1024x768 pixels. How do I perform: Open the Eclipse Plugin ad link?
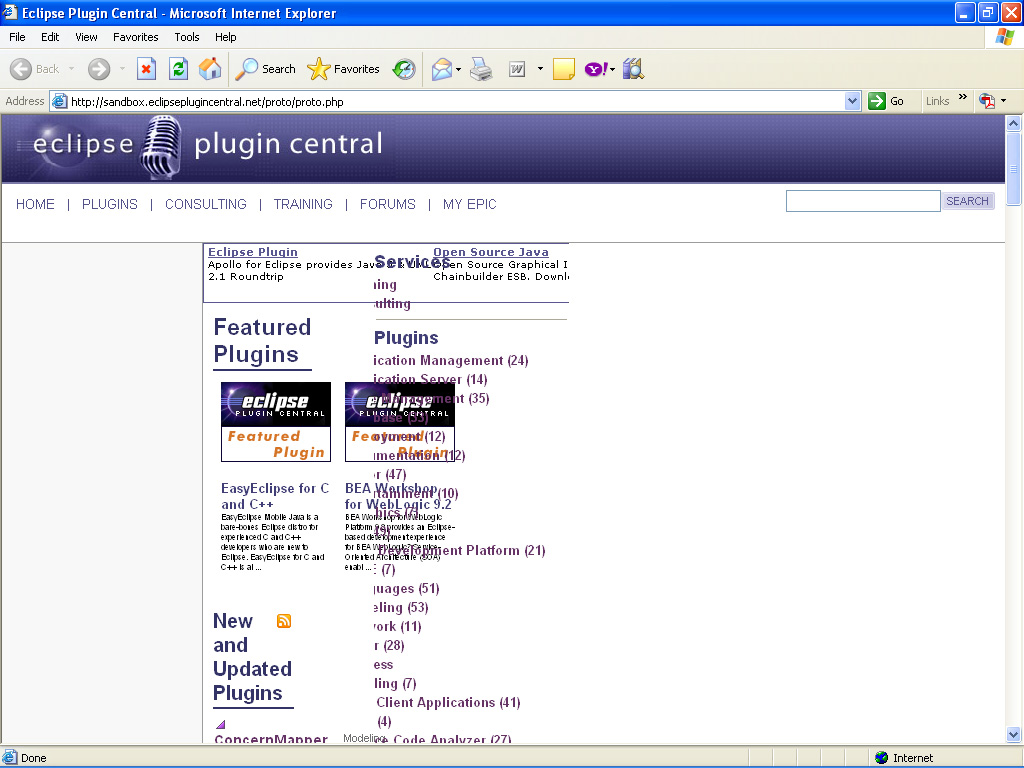(x=253, y=252)
